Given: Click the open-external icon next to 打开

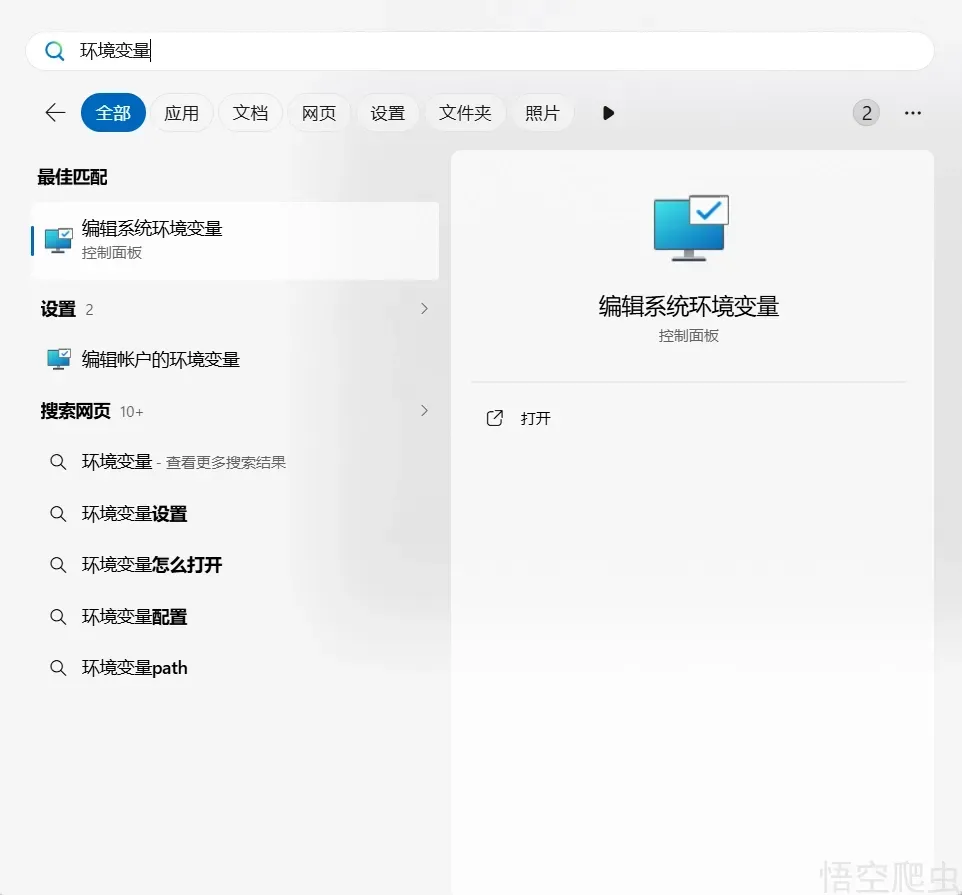Looking at the screenshot, I should click(x=494, y=418).
